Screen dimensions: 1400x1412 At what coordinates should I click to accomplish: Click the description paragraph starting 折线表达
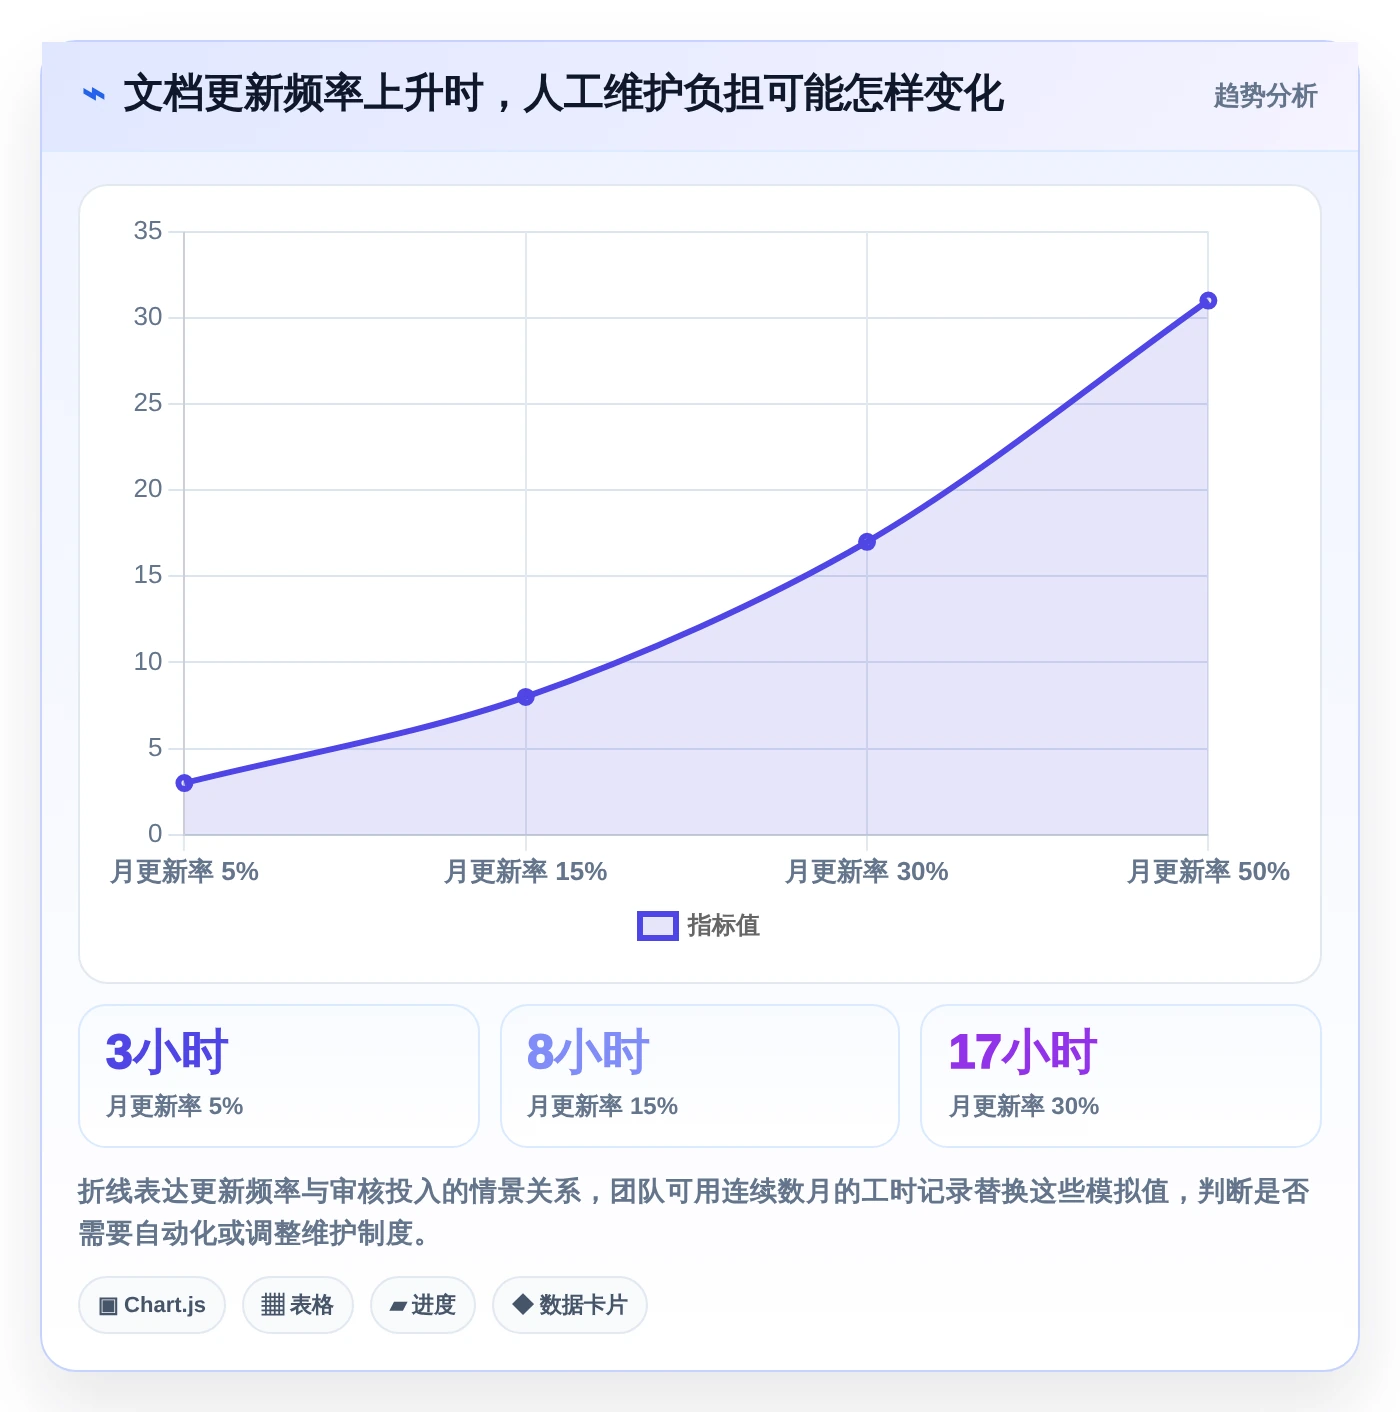click(694, 1212)
